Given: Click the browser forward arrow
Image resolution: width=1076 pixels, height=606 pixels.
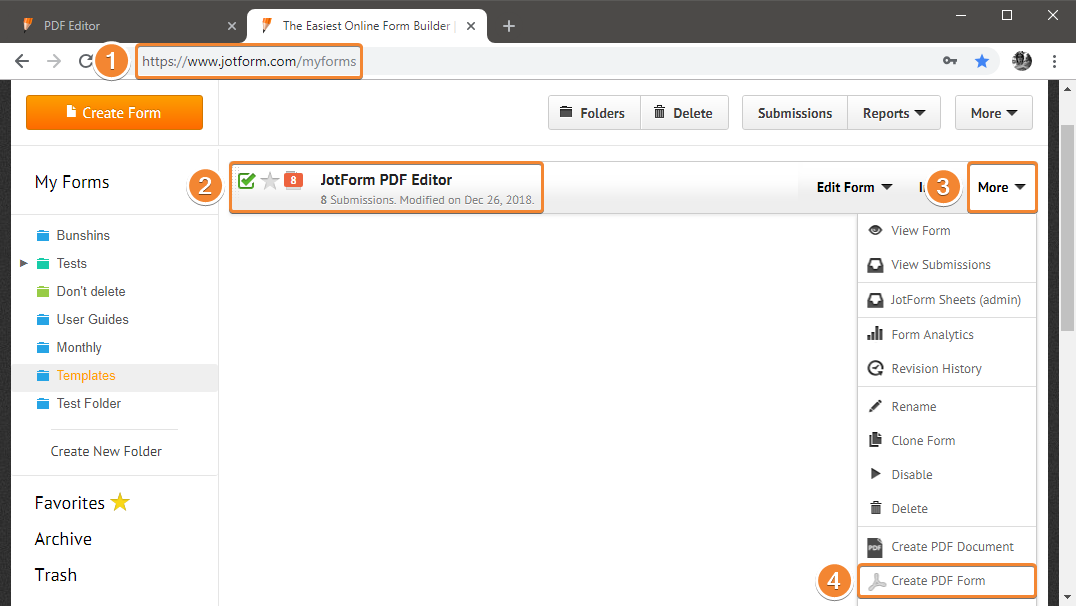Looking at the screenshot, I should pos(54,61).
